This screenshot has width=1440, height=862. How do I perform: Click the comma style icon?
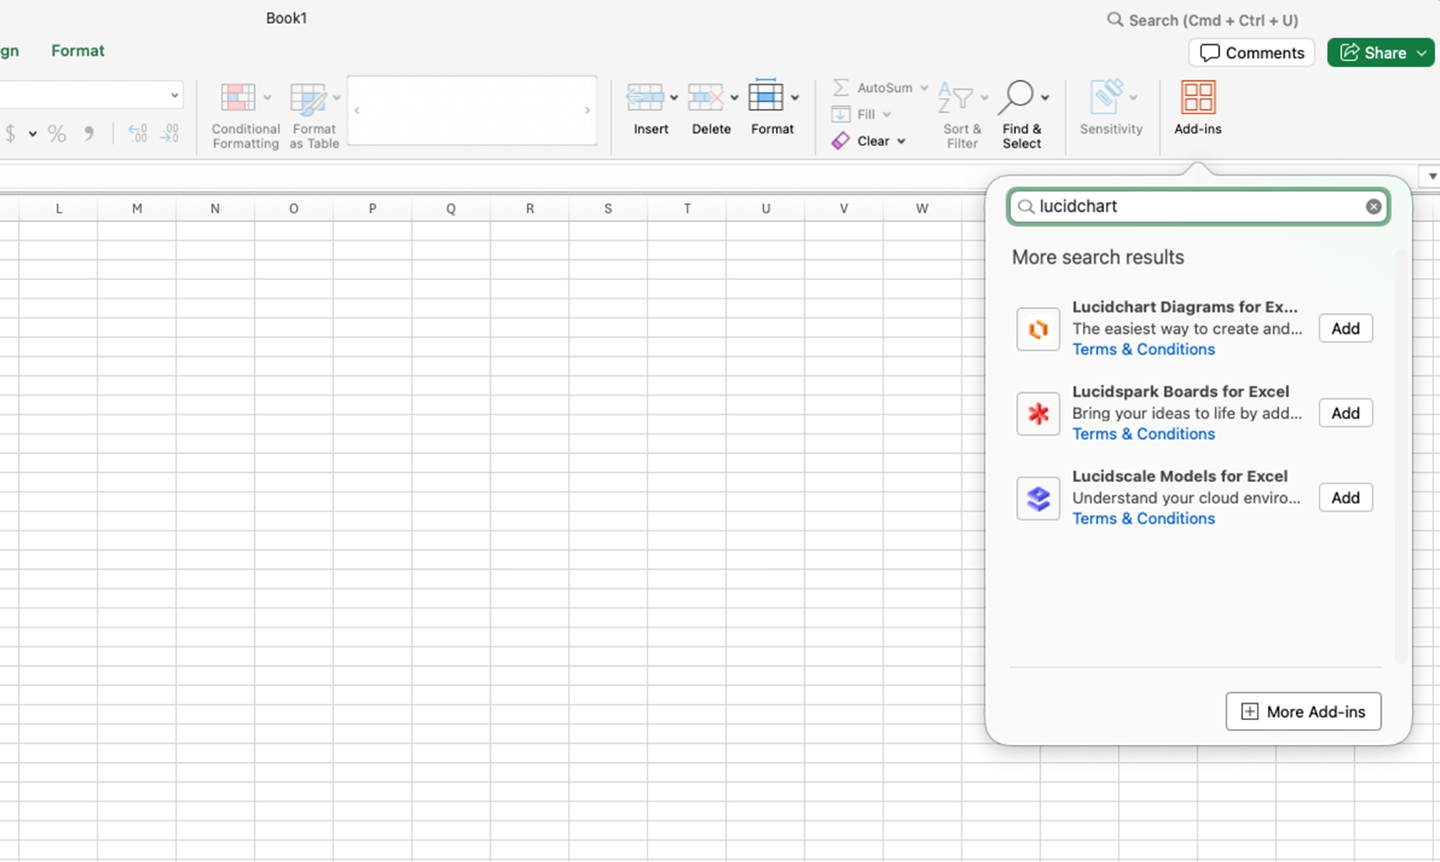(89, 134)
